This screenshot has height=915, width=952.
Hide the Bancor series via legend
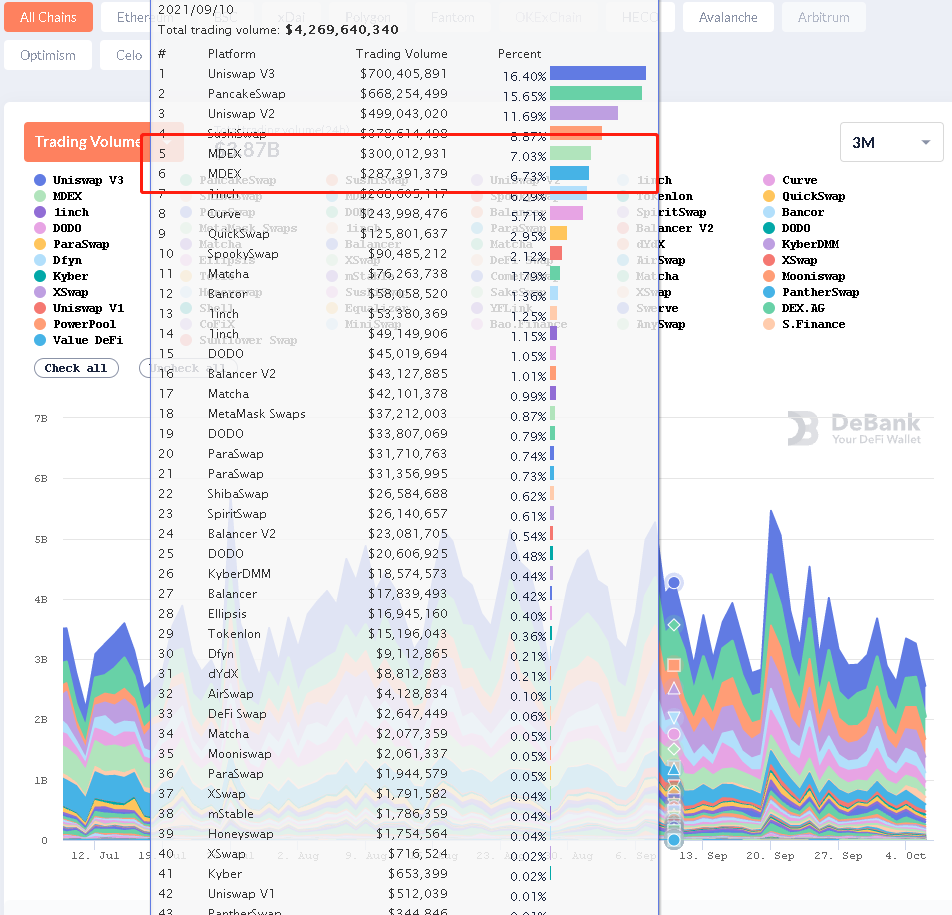pos(794,212)
